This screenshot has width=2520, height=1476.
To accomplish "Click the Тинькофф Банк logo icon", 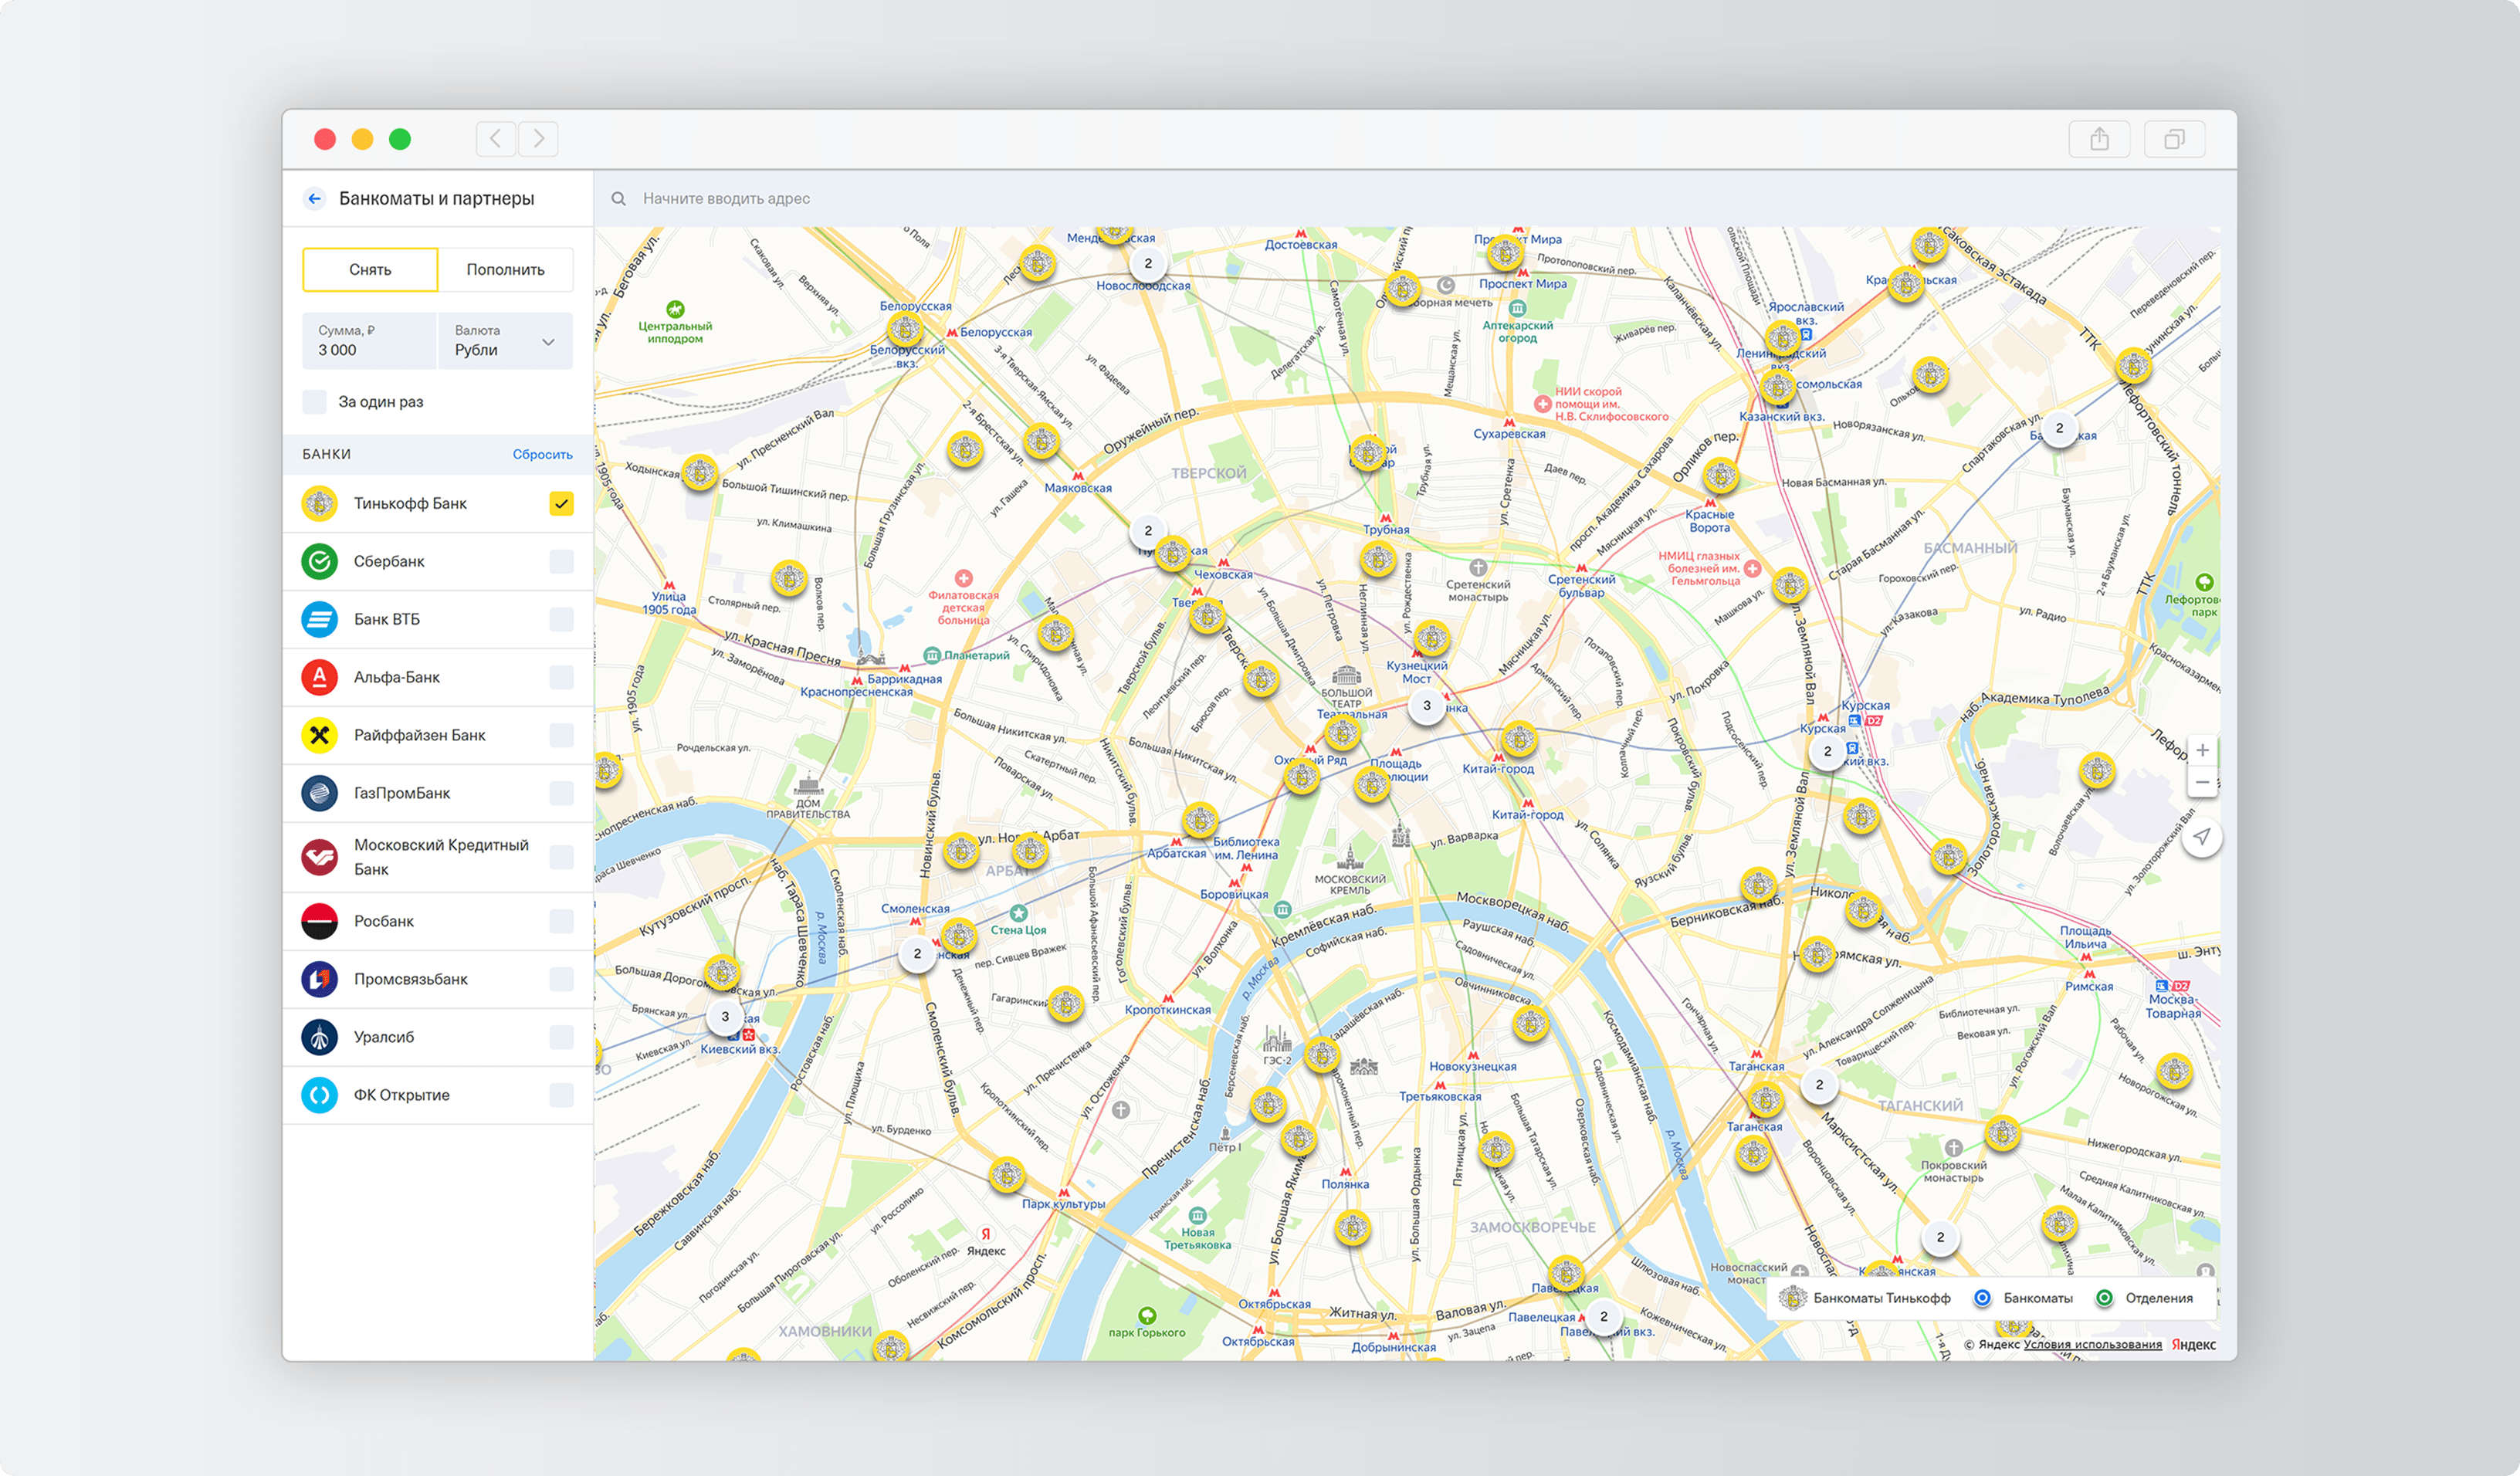I will tap(320, 503).
